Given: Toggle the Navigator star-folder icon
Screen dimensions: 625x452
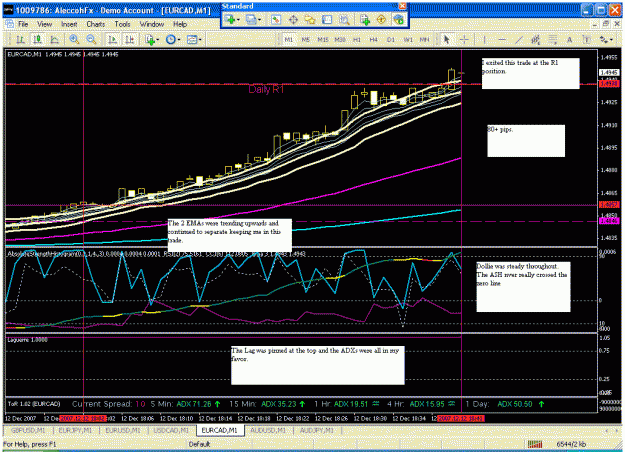Looking at the screenshot, I should [x=310, y=20].
